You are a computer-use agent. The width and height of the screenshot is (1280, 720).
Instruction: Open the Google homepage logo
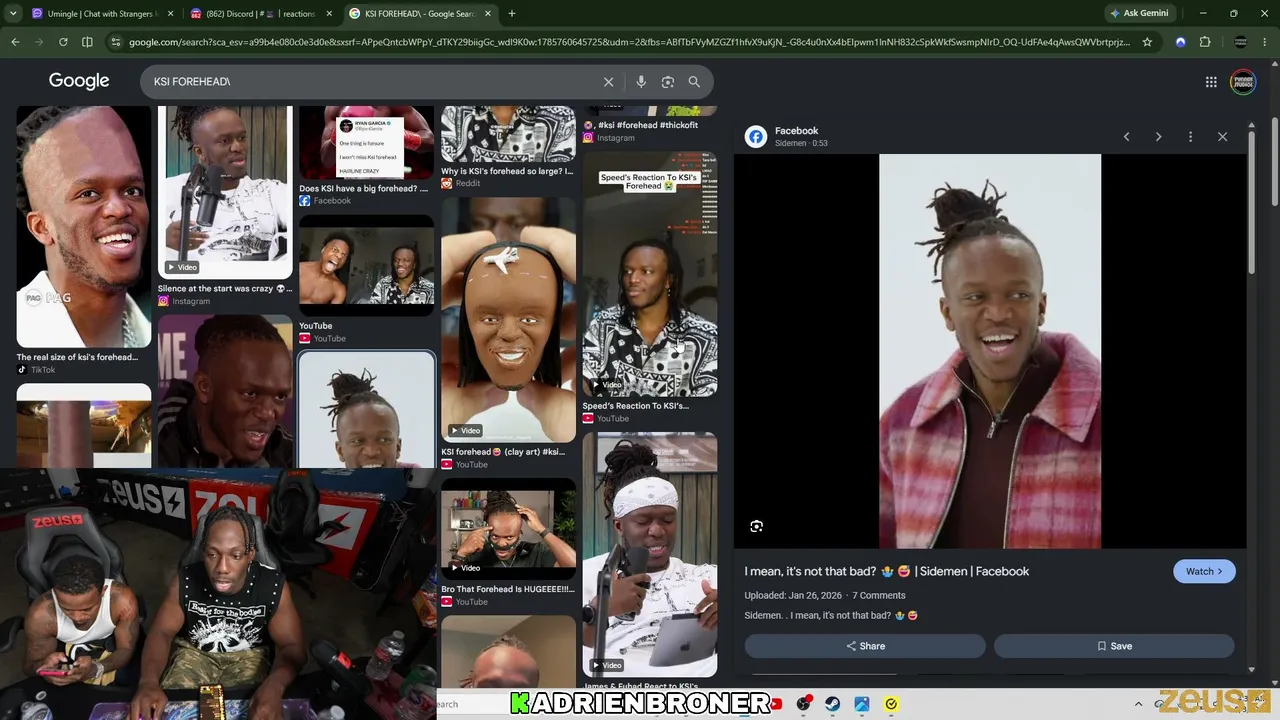tap(79, 82)
